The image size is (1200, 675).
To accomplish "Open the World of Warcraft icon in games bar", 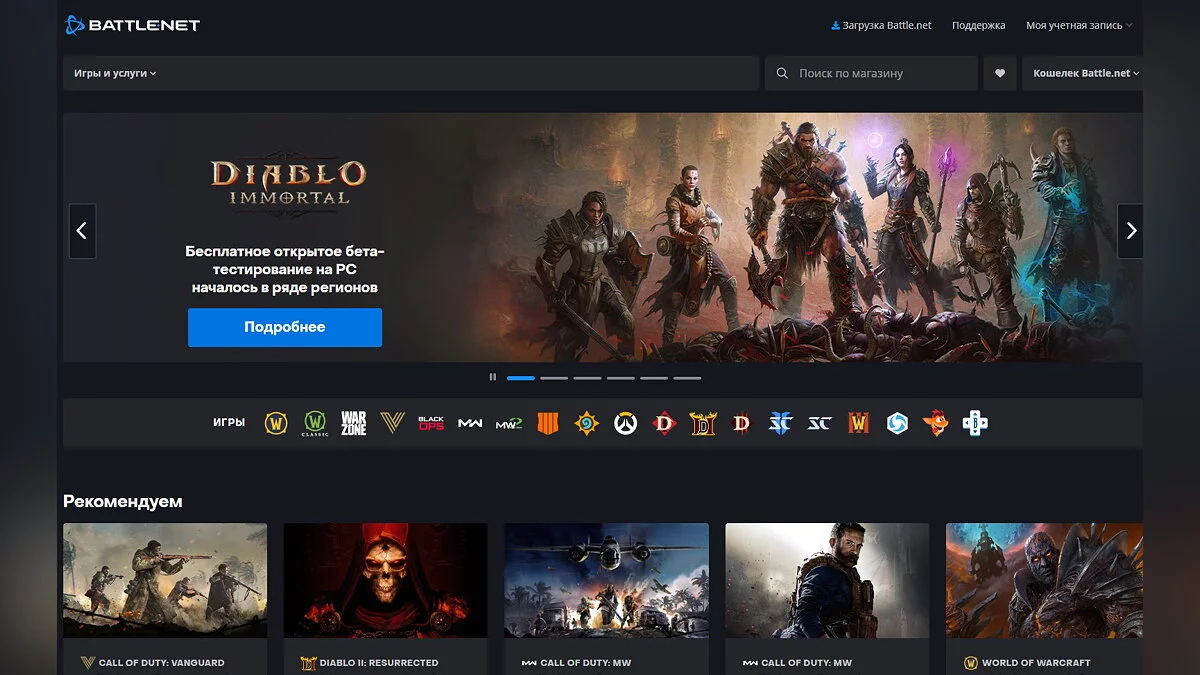I will coord(276,423).
